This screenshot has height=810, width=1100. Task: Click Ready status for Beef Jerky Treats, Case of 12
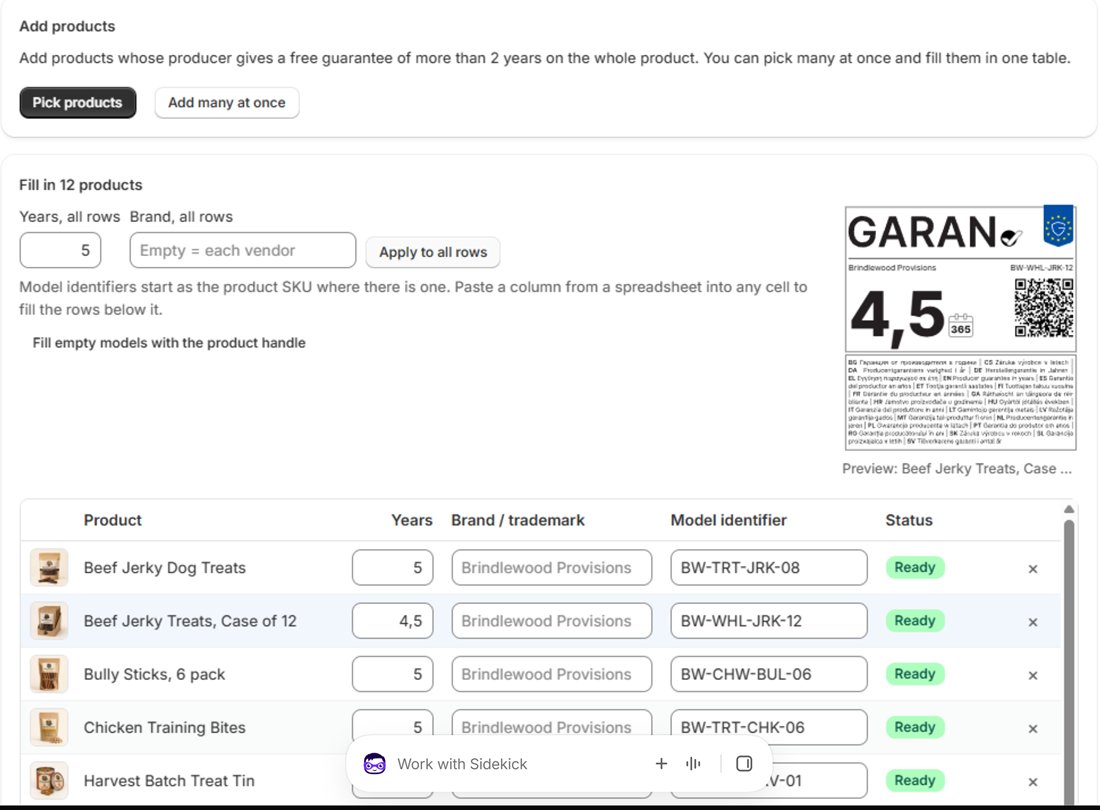915,621
